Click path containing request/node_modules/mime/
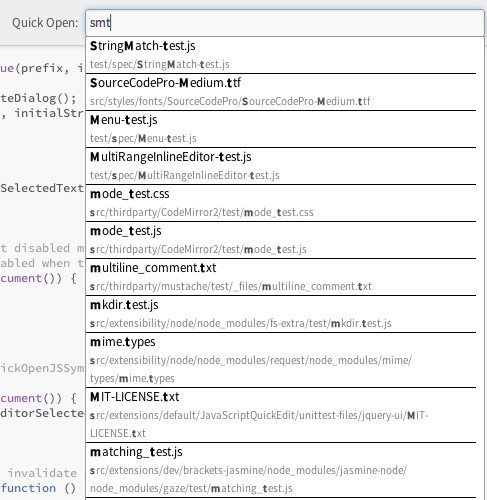This screenshot has height=500, width=487. 251,369
